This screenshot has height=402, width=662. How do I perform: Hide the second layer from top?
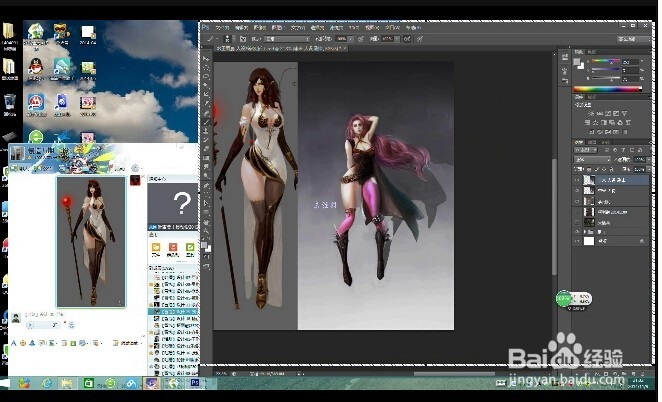coord(577,190)
